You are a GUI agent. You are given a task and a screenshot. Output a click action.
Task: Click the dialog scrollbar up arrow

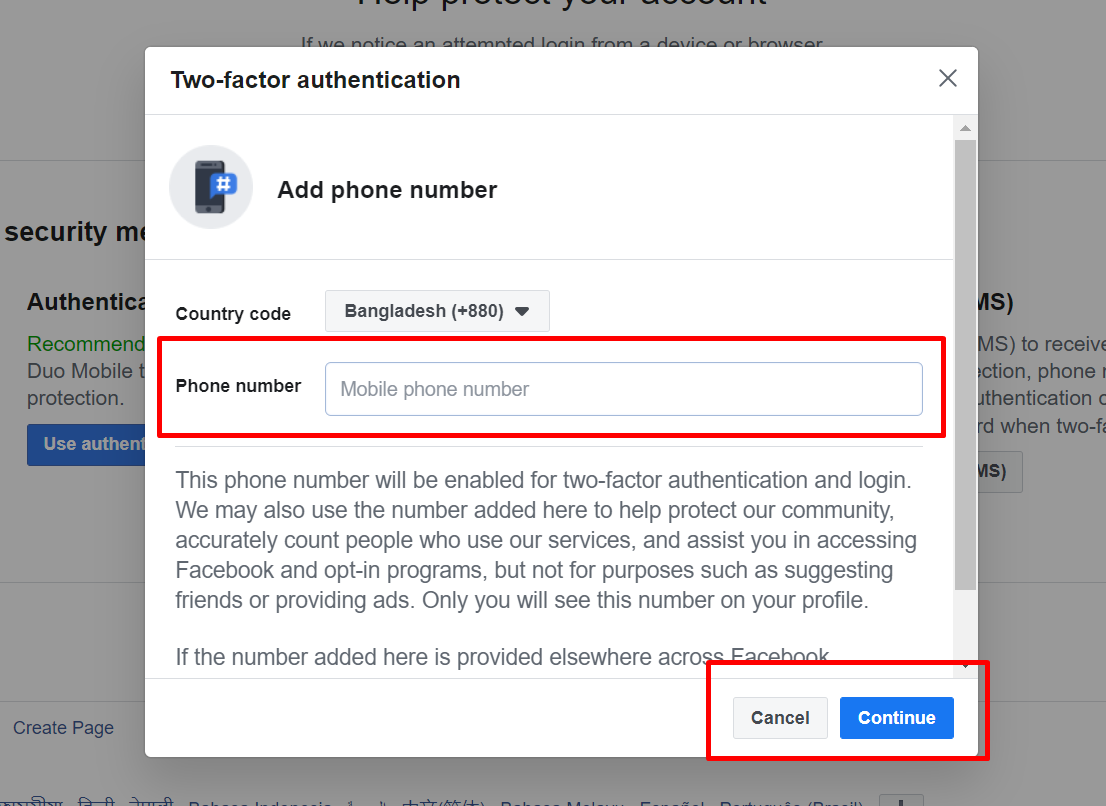pos(965,128)
